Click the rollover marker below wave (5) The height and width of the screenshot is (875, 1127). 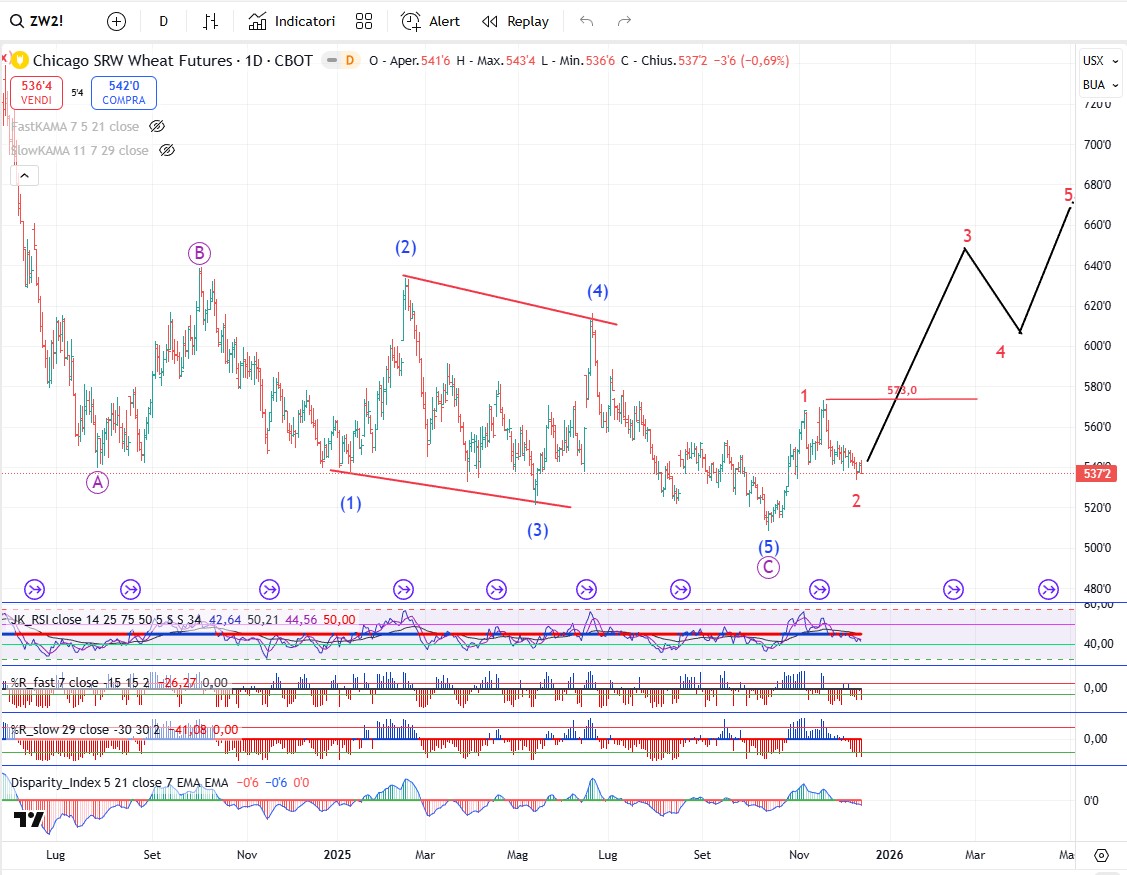point(820,589)
